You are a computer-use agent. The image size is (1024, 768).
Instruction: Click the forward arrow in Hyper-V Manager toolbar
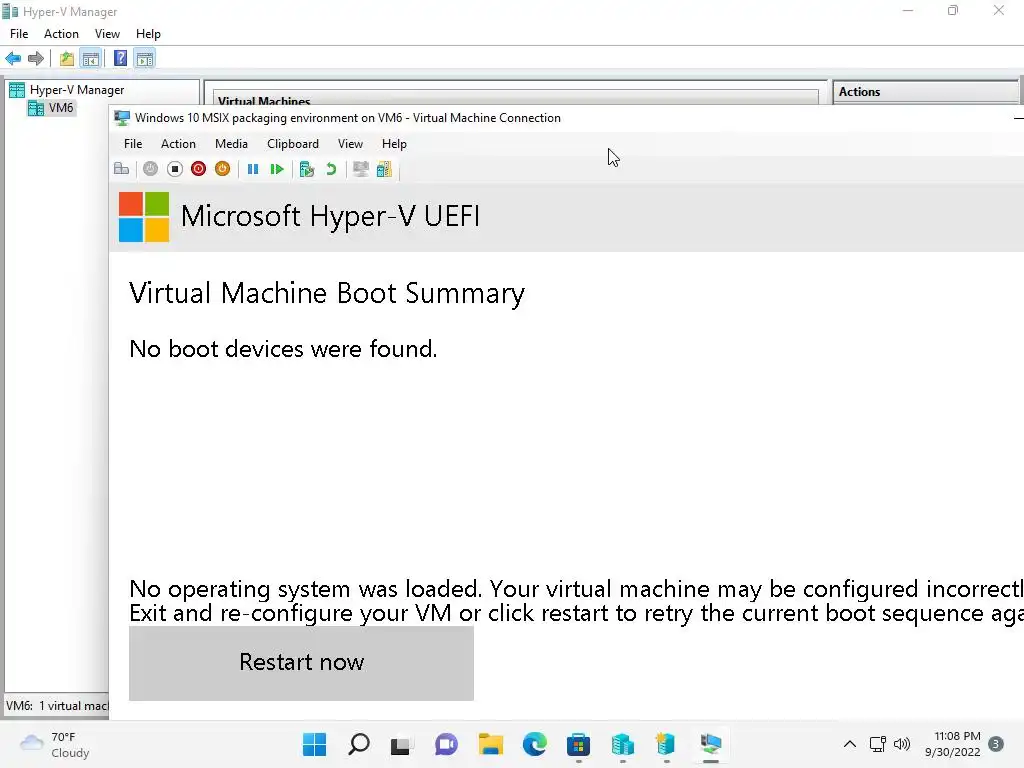tap(36, 59)
